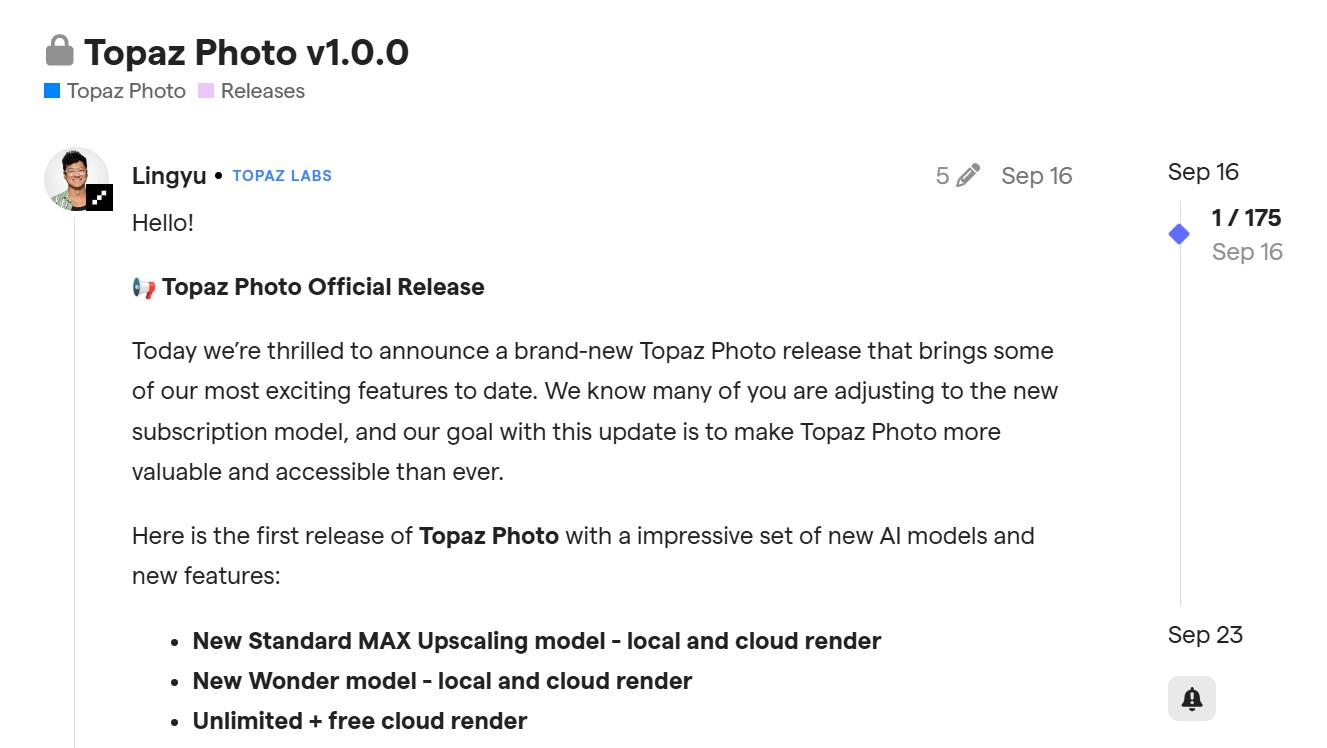Jump to first post via top timeline Sep 16
Image resolution: width=1327 pixels, height=748 pixels.
(x=1203, y=172)
